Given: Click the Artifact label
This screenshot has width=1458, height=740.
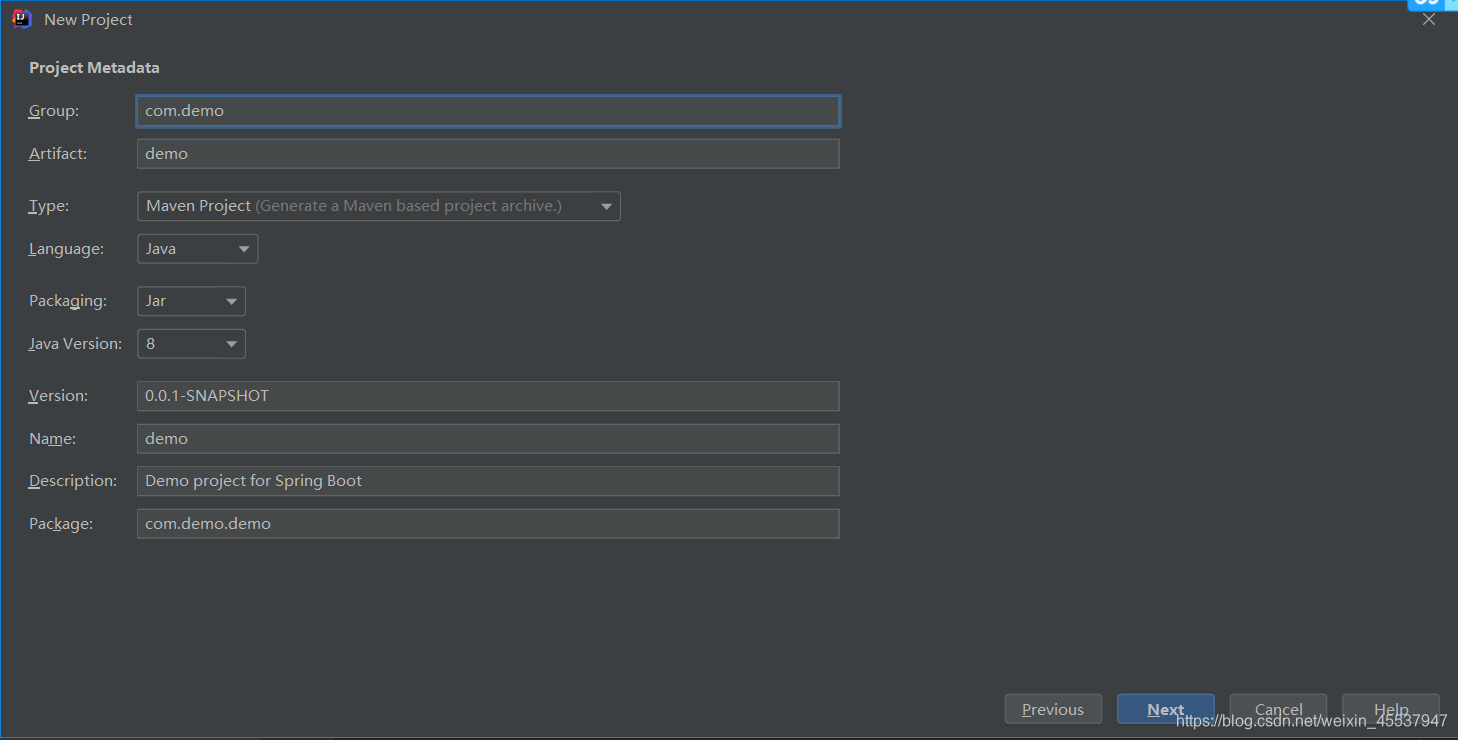Looking at the screenshot, I should [58, 154].
